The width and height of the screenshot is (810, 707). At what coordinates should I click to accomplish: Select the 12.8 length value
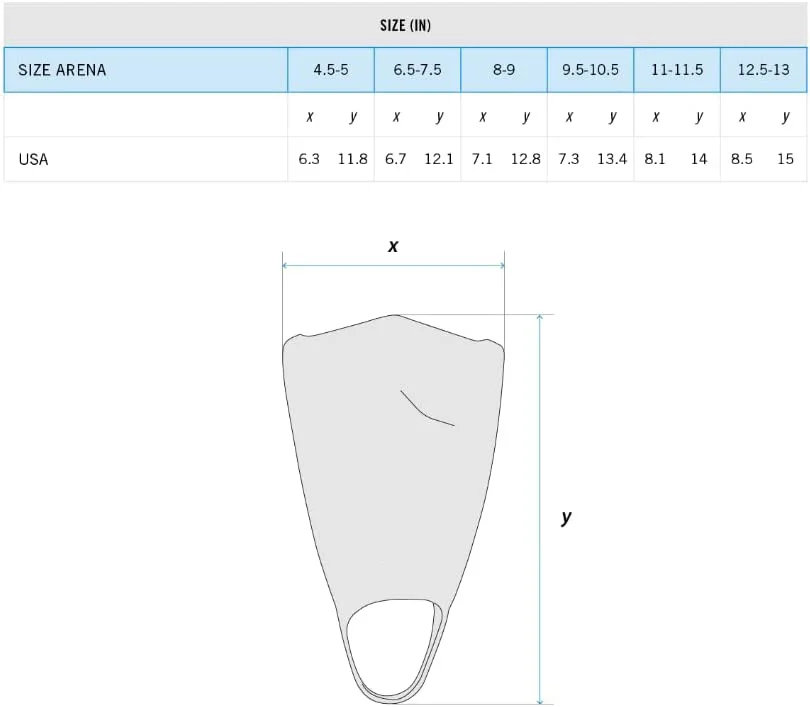click(525, 159)
